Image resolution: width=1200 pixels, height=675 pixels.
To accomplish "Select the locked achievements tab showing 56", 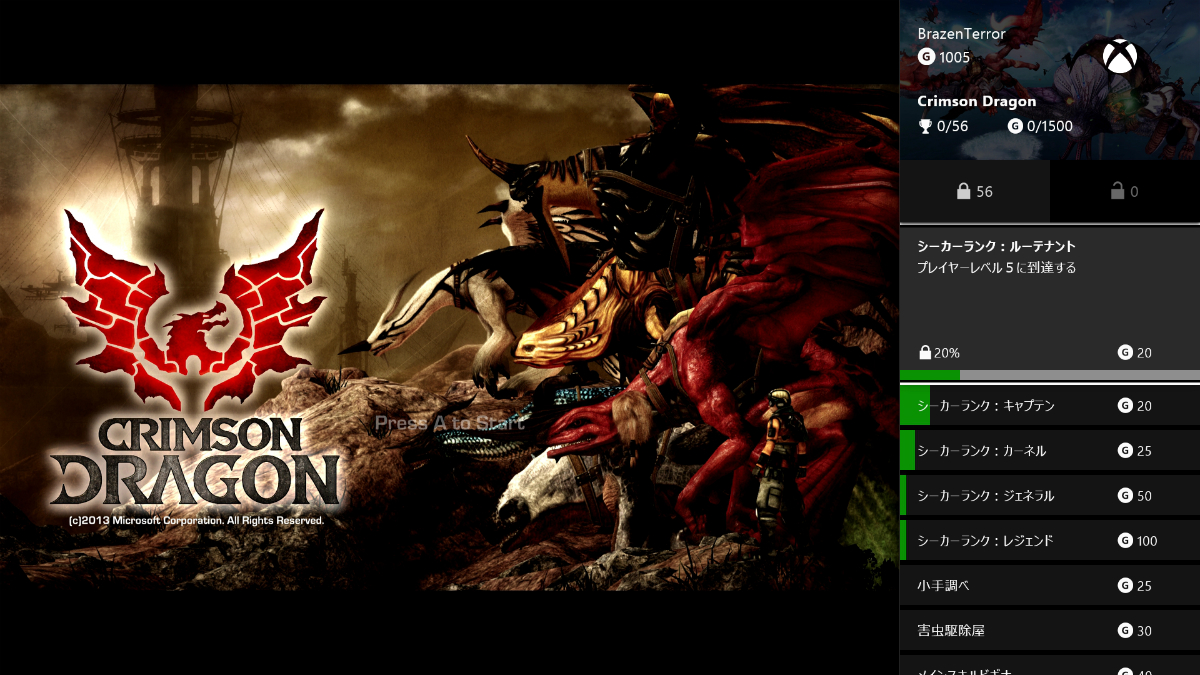I will click(975, 191).
